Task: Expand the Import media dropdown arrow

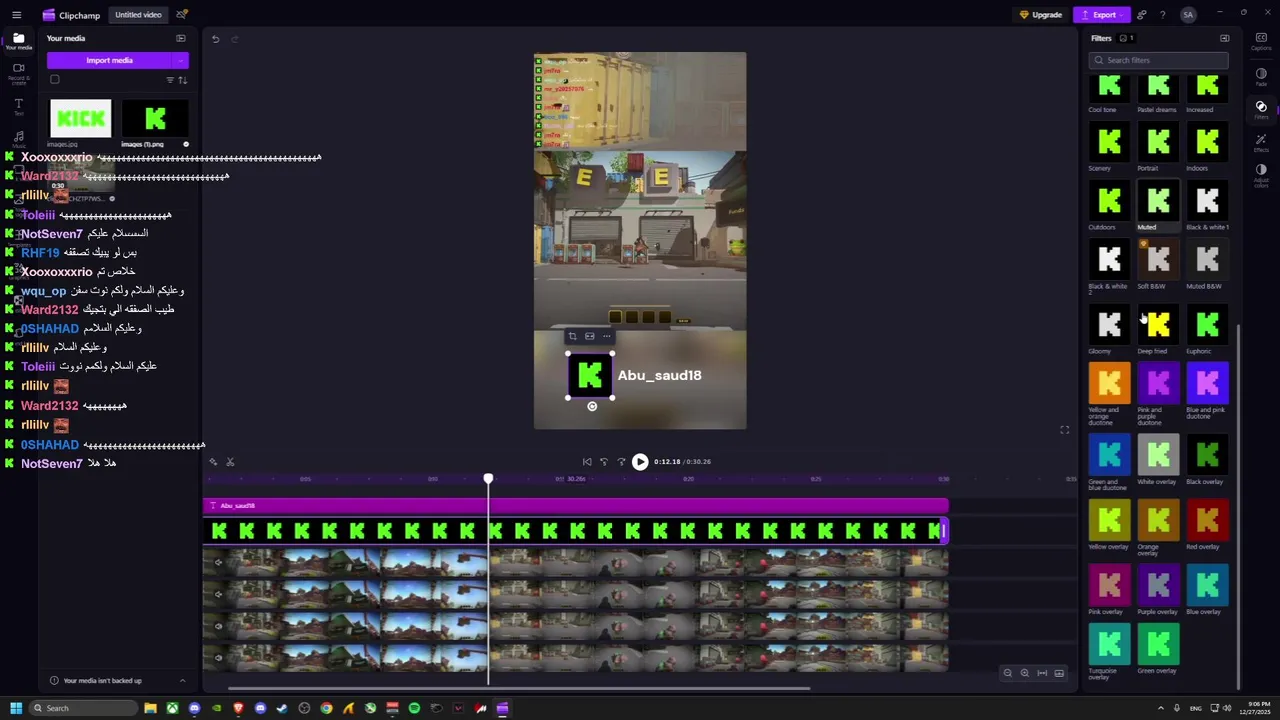Action: [x=181, y=60]
